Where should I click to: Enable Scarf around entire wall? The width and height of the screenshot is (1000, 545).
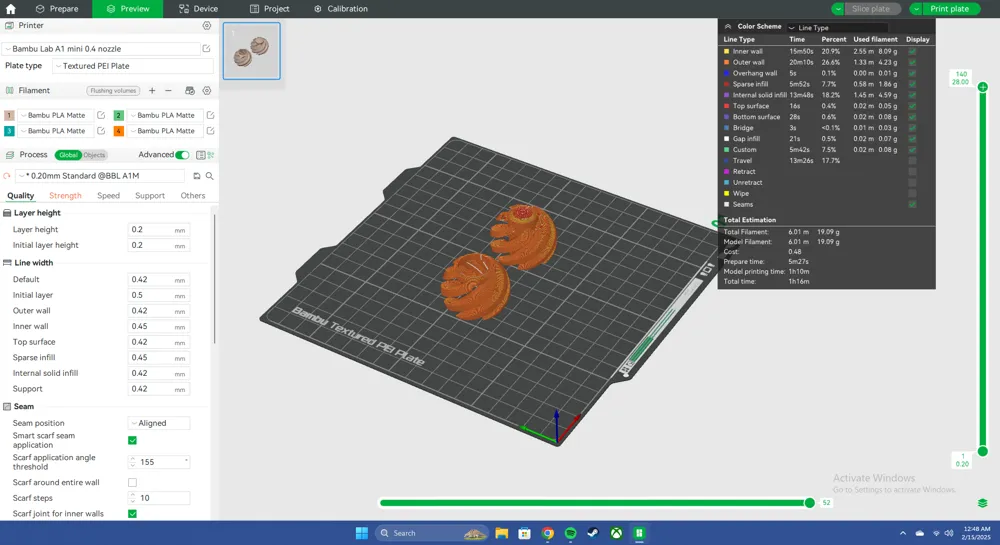133,483
